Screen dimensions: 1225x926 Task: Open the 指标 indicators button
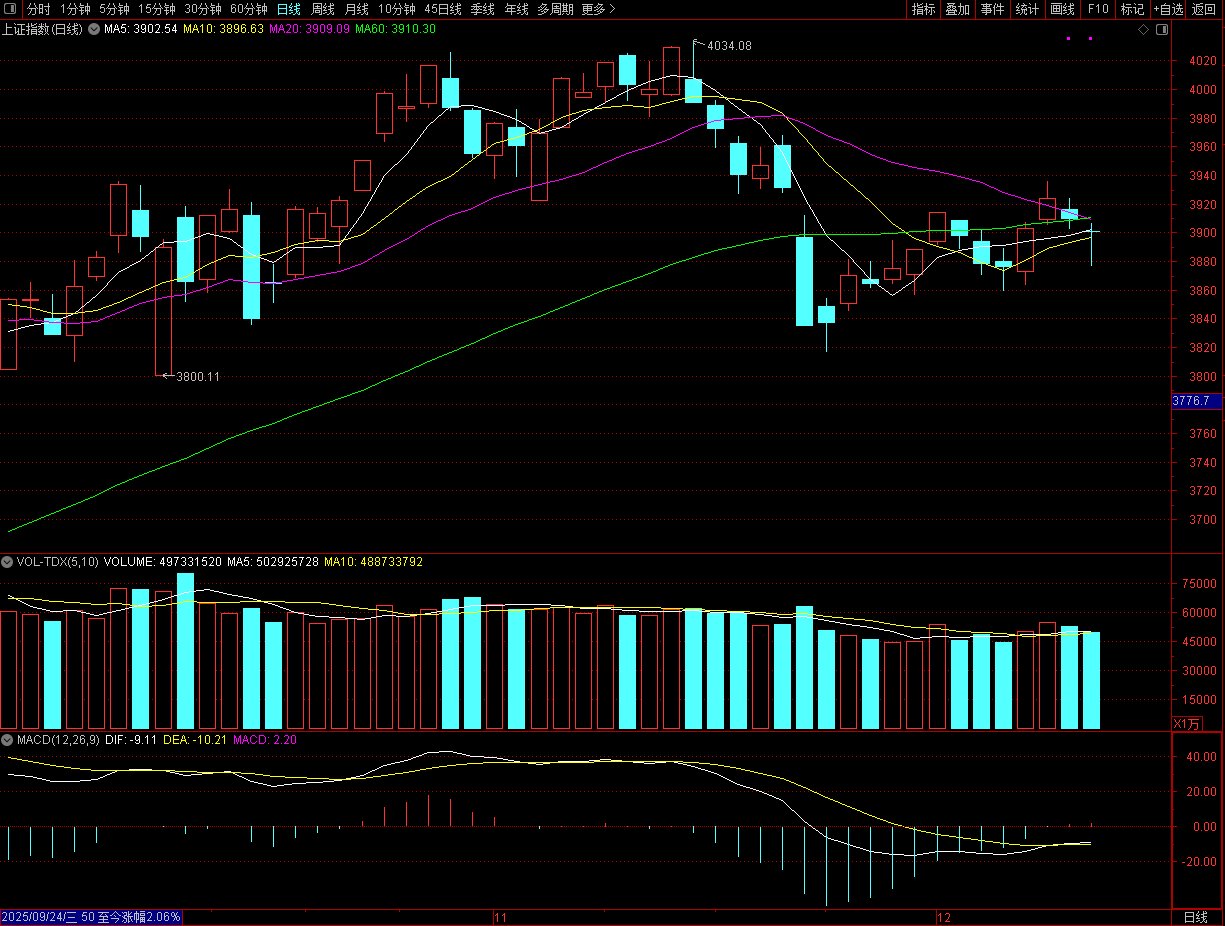click(x=923, y=9)
